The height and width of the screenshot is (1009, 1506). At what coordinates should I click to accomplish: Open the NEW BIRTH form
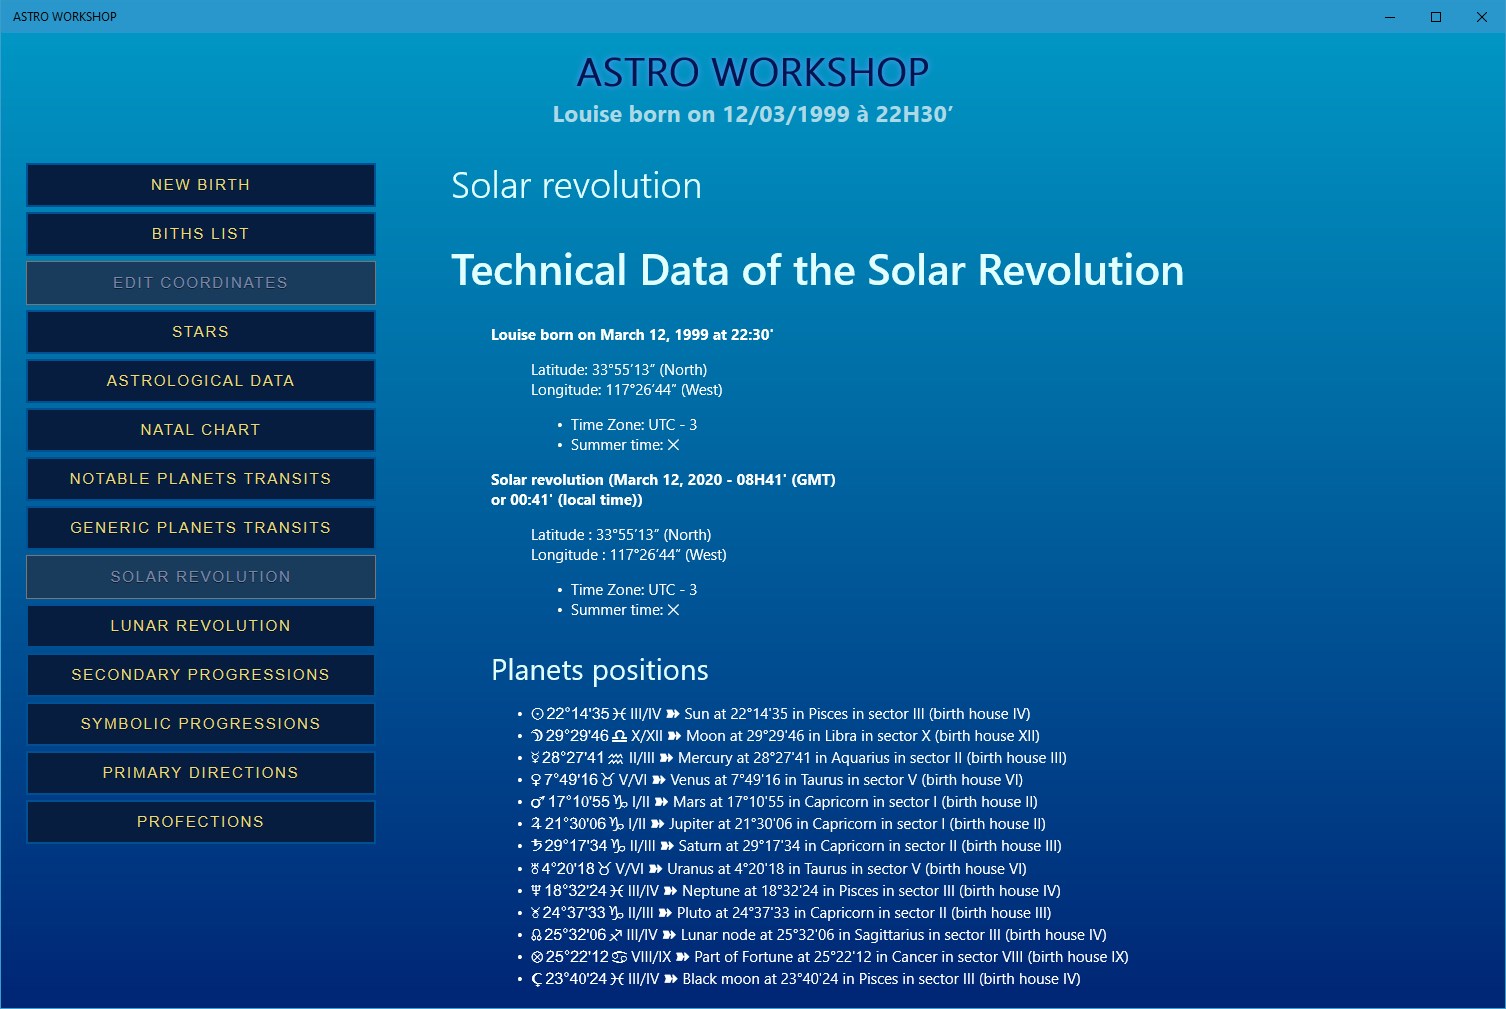tap(201, 185)
